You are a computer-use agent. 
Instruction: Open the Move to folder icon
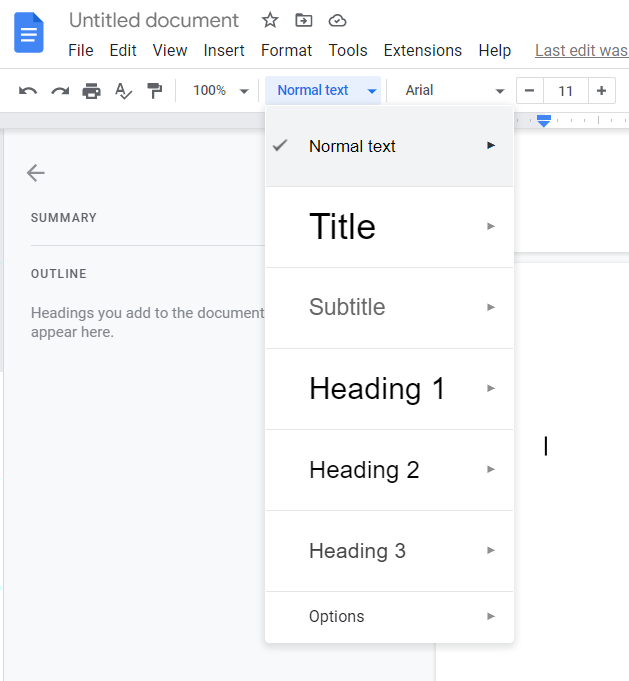[x=304, y=20]
